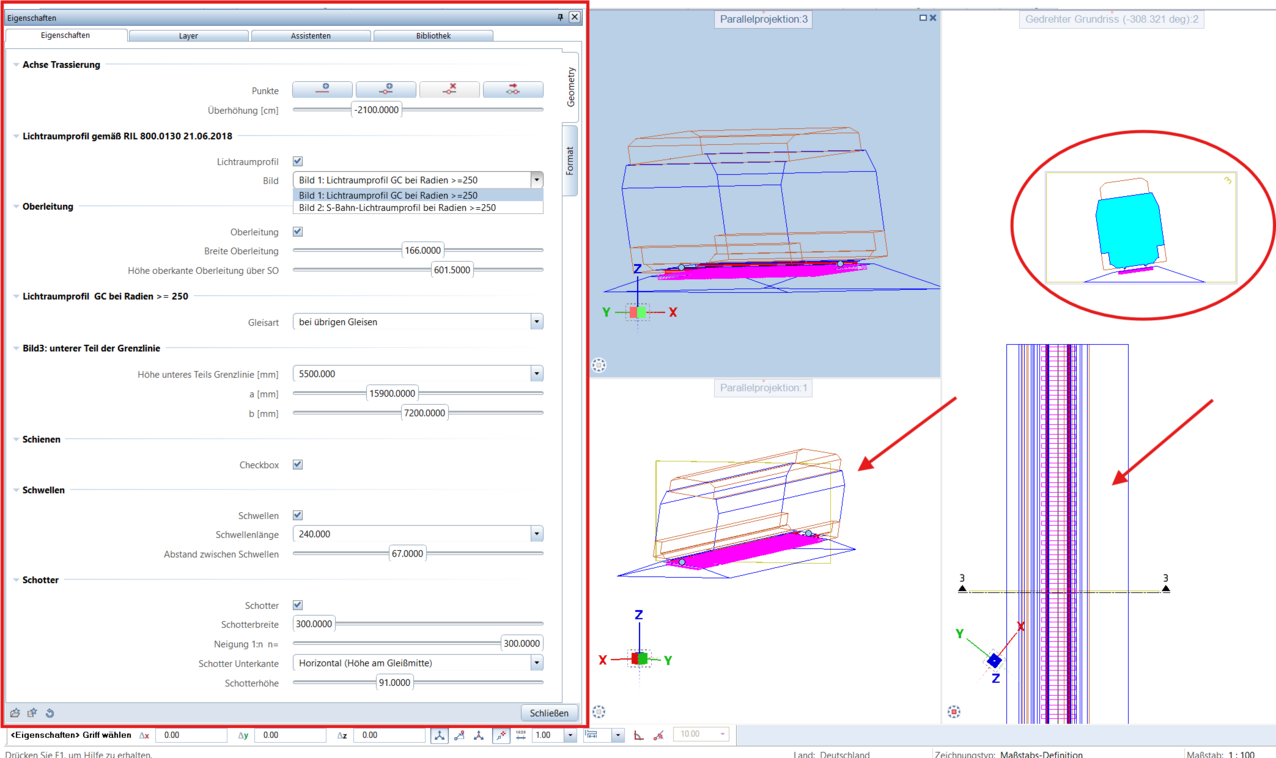
Task: Click the angle input icon in bottom toolbar
Action: [638, 735]
